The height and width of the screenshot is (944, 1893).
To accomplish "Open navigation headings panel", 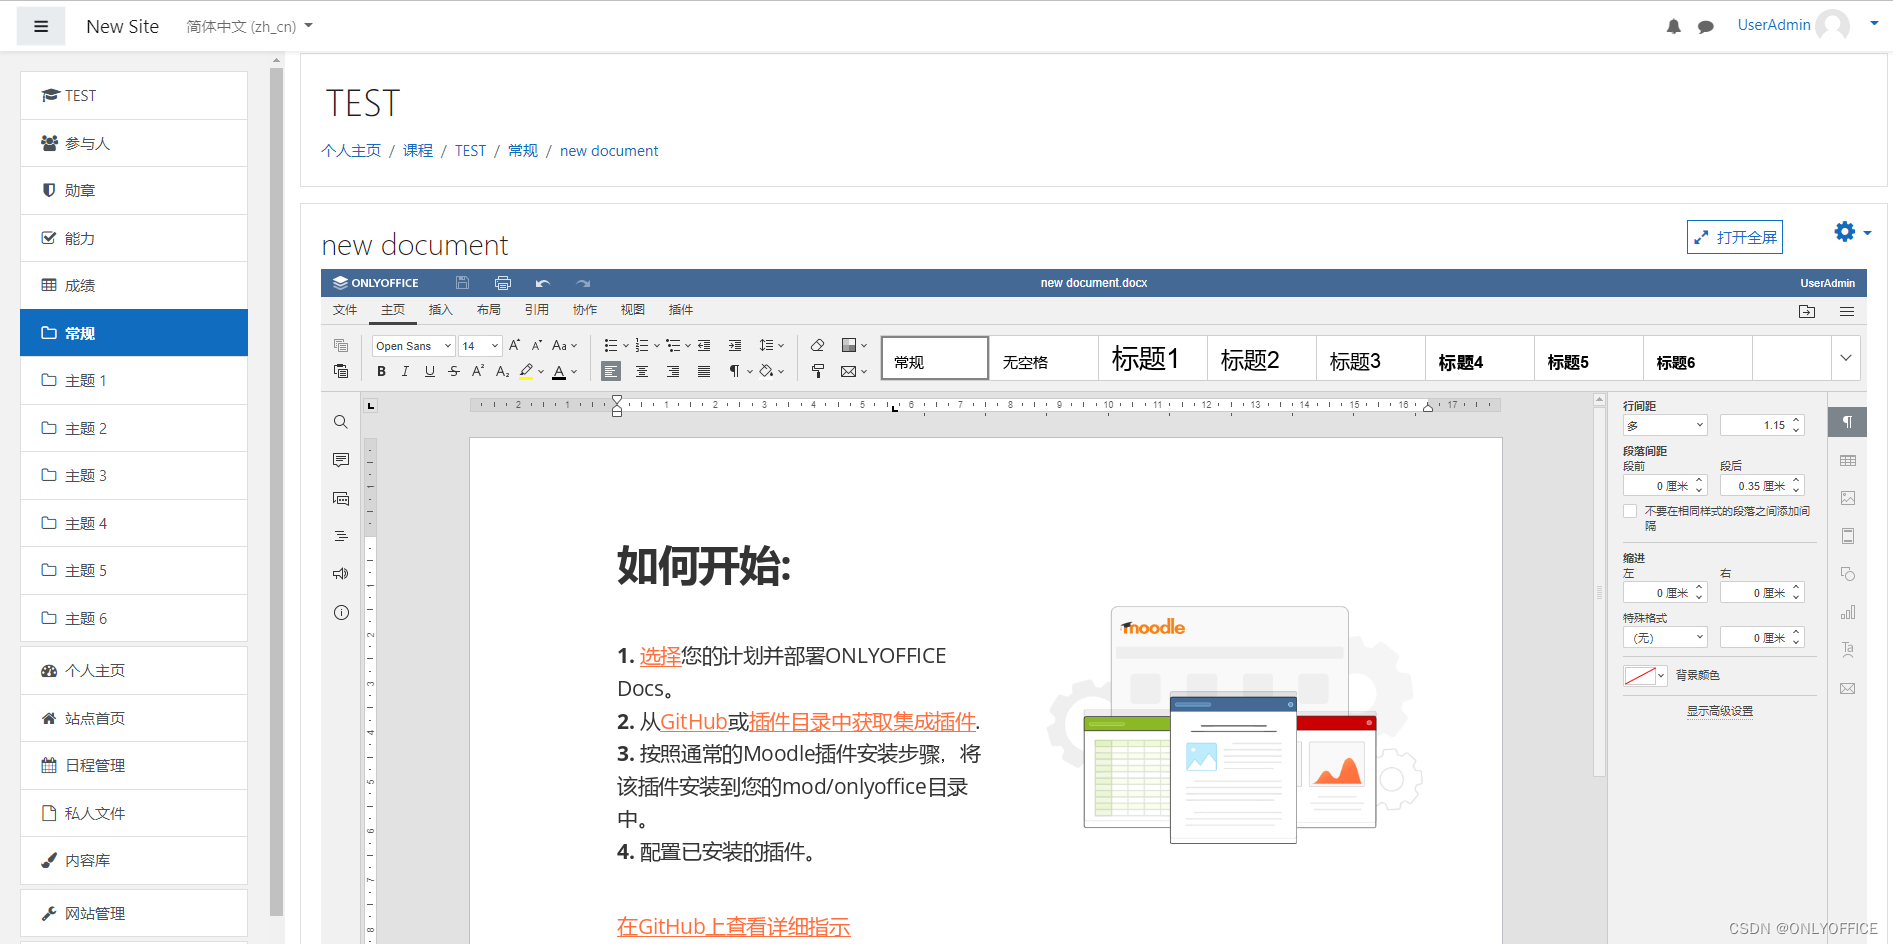I will [341, 536].
